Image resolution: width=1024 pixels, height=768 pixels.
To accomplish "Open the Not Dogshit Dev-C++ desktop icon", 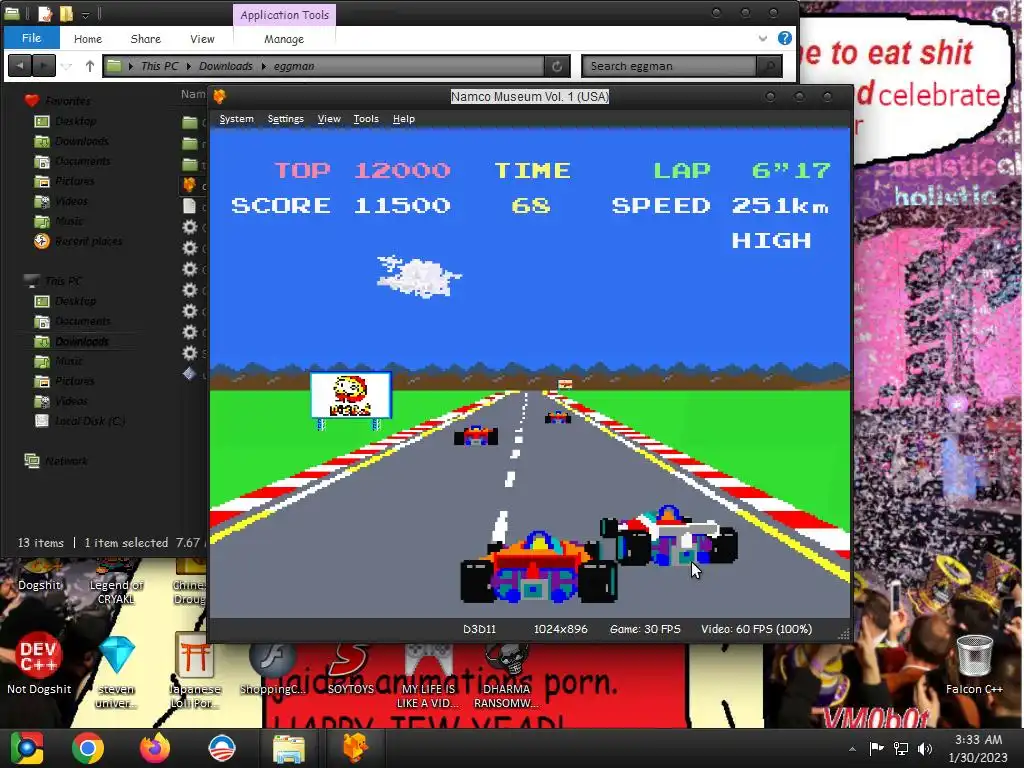I will (39, 663).
